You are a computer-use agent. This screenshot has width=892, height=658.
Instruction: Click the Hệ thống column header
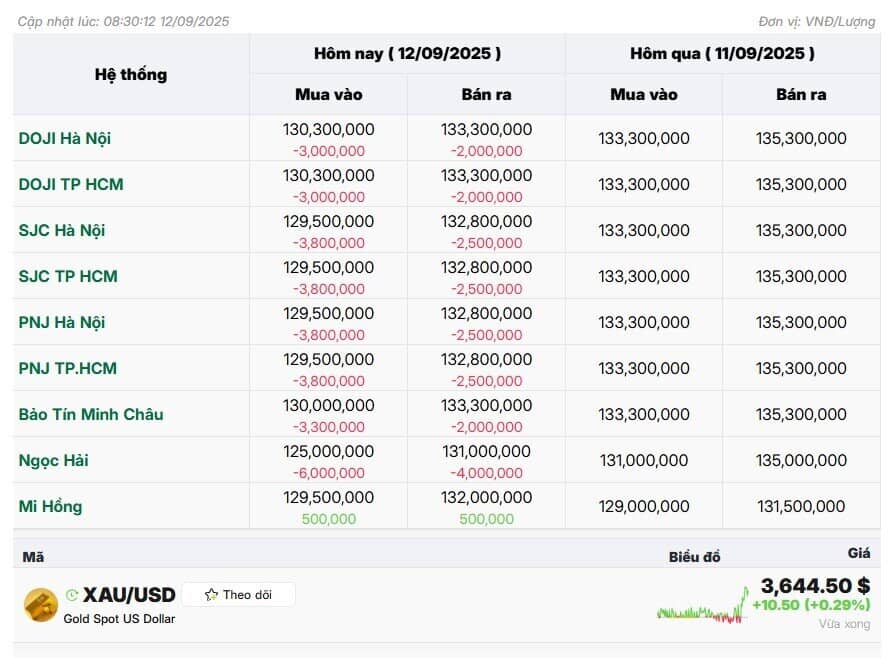tap(131, 75)
